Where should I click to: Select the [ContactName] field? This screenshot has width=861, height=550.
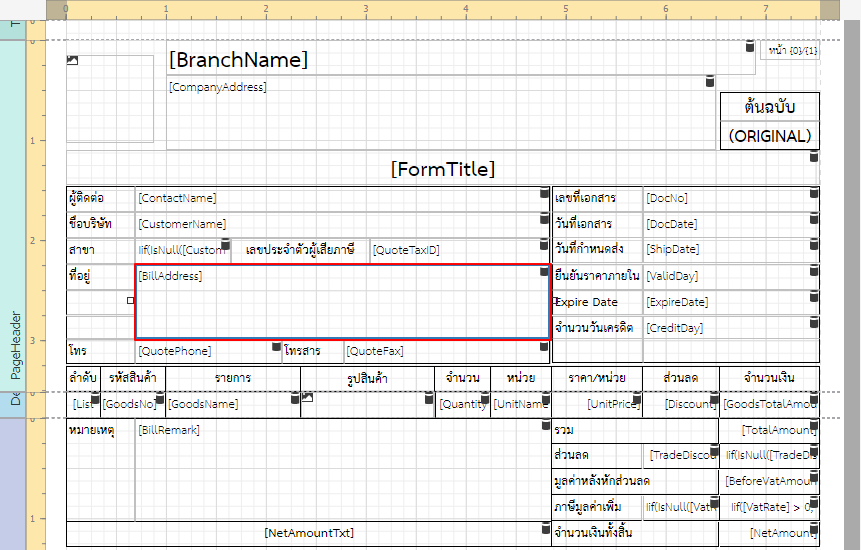click(342, 198)
